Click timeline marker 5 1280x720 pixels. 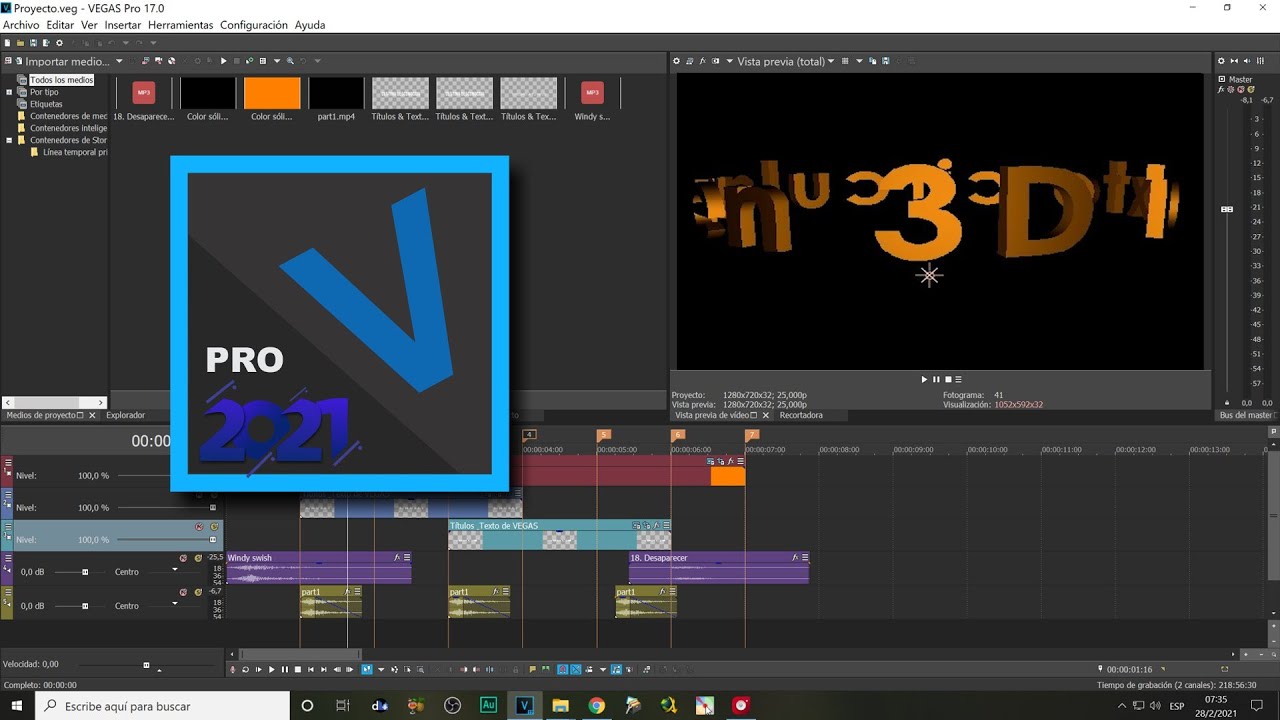[x=603, y=435]
